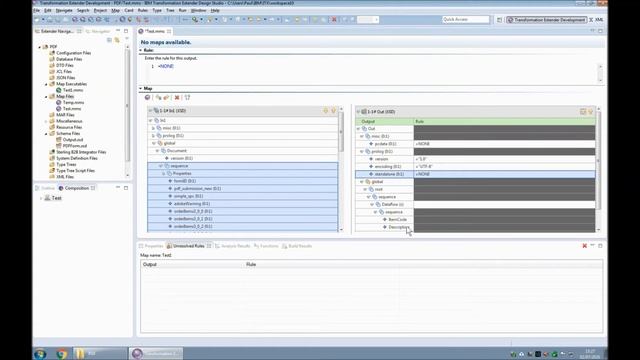Select the Description output item
This screenshot has height=360, width=640.
399,227
